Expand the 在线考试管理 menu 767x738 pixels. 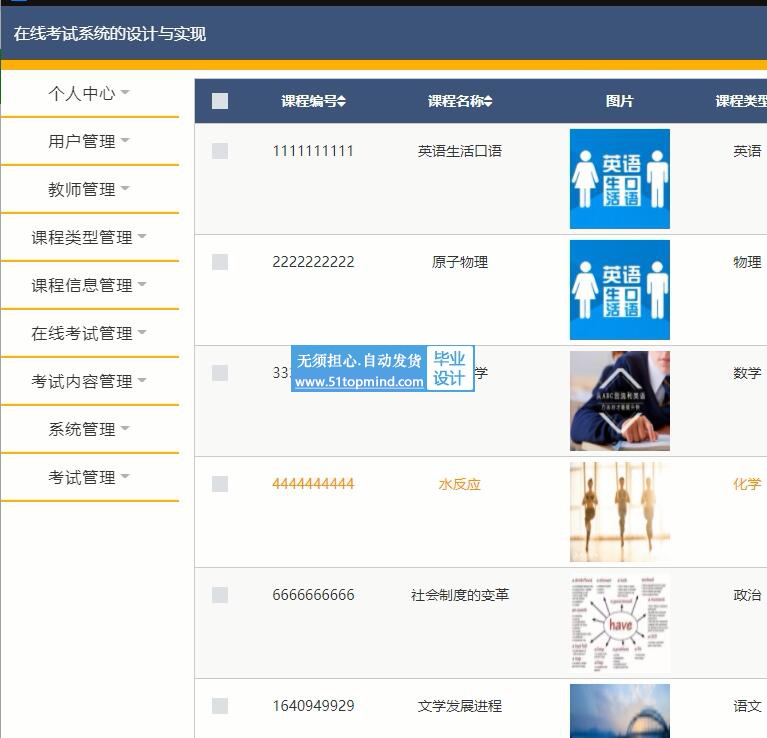[89, 333]
